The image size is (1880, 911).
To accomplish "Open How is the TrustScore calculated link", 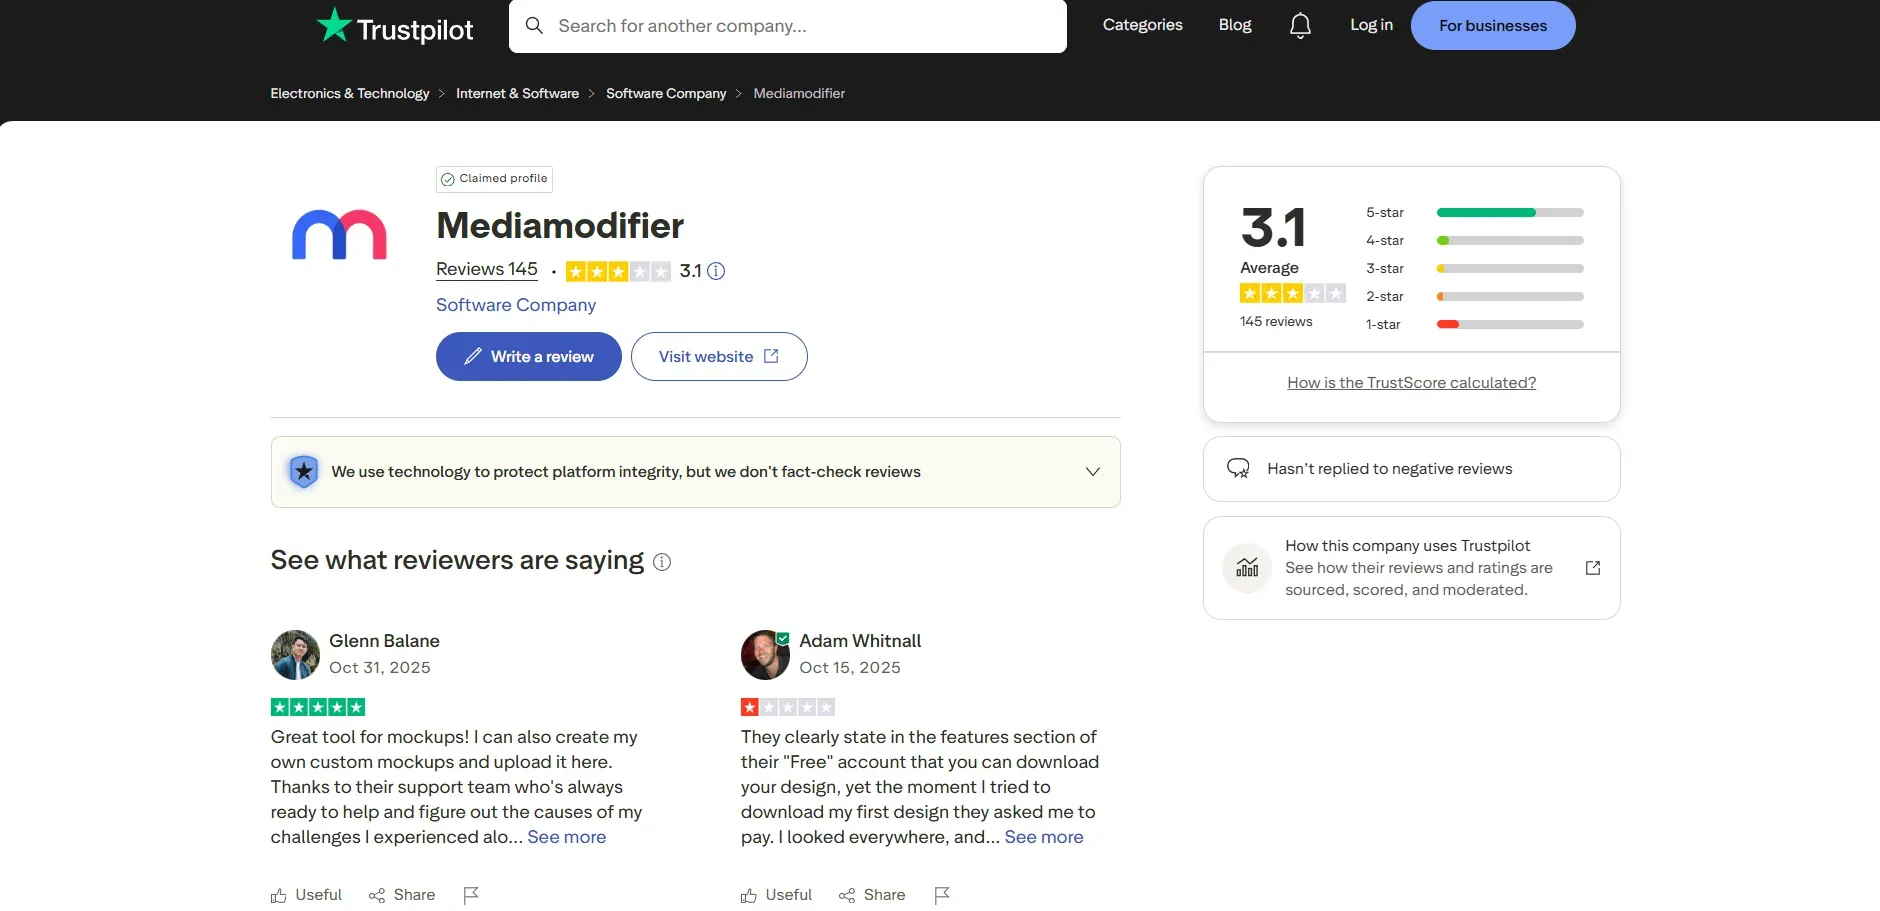I will point(1411,382).
